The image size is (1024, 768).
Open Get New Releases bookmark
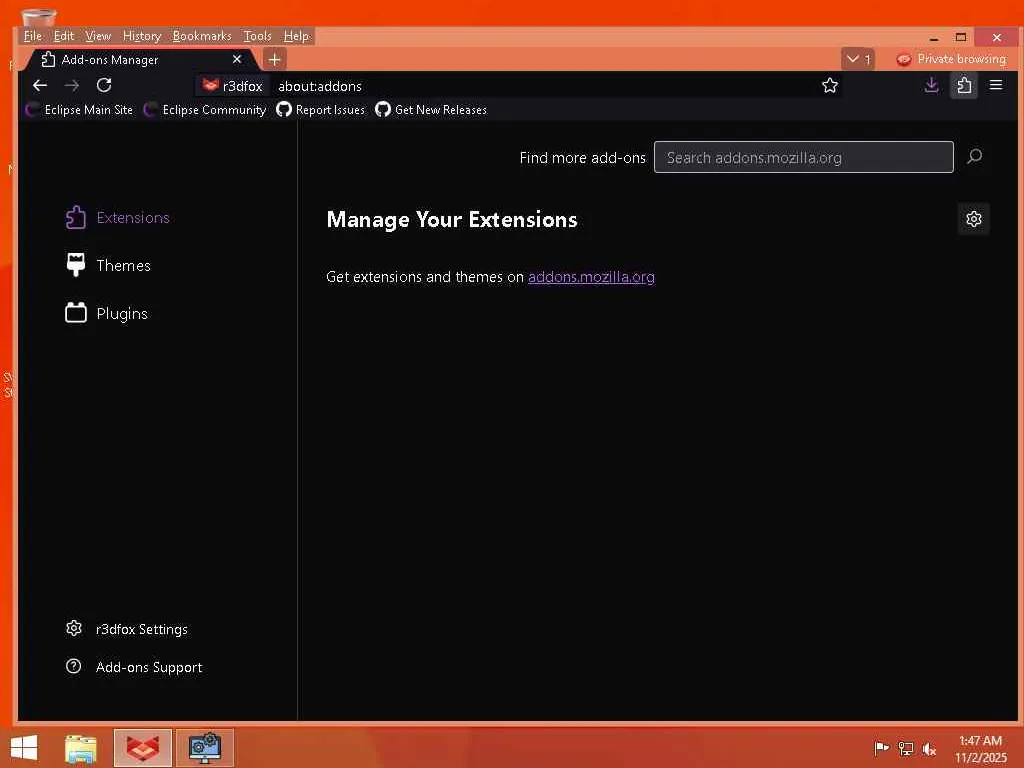click(431, 110)
